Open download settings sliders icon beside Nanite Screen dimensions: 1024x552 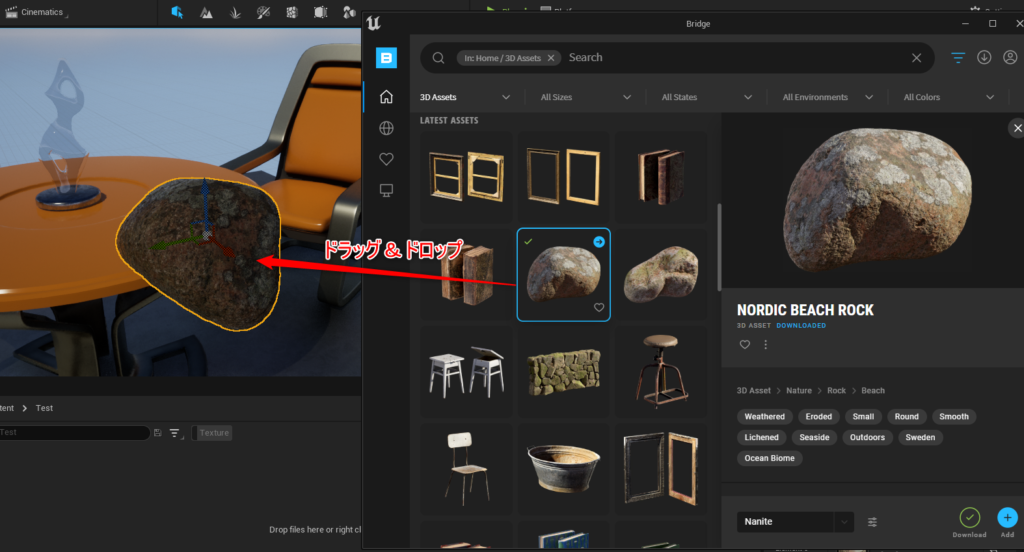pyautogui.click(x=872, y=522)
